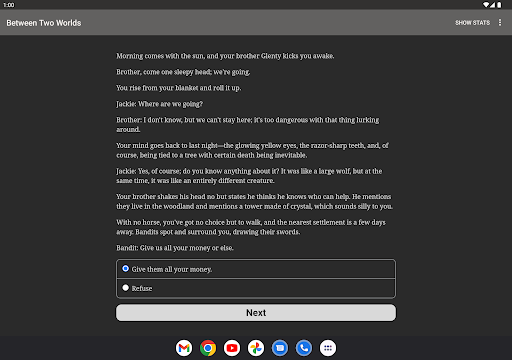Viewport: 512px width, 360px height.
Task: Tap paragraph starting 'Jackie: Yes, of course'
Action: 249,176
